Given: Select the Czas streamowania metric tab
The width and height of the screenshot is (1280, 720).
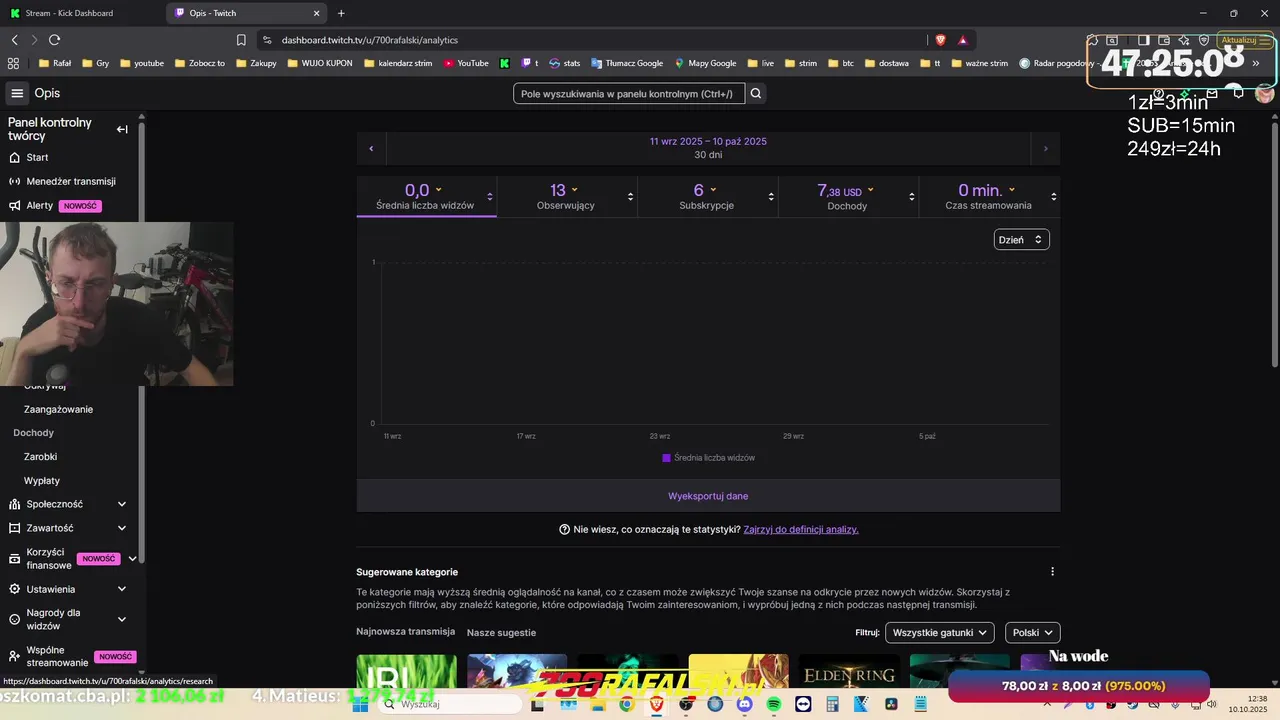Looking at the screenshot, I should click(x=989, y=196).
